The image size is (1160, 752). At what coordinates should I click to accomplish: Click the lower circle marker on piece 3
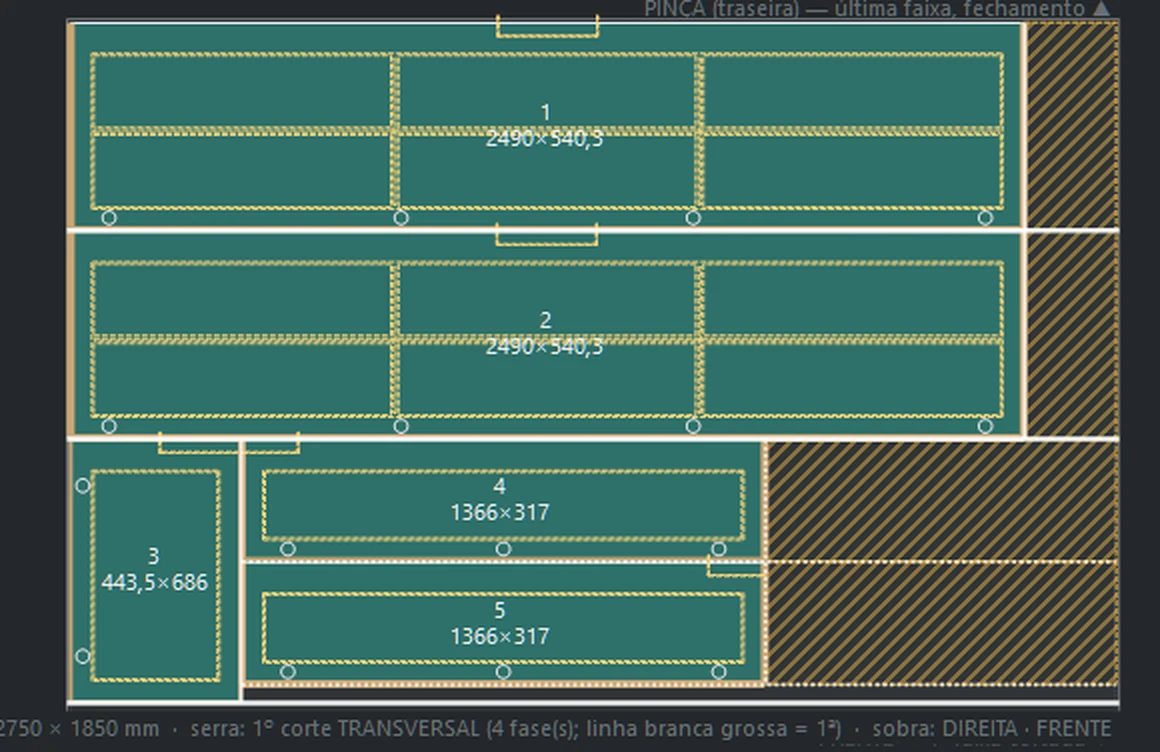coord(83,656)
